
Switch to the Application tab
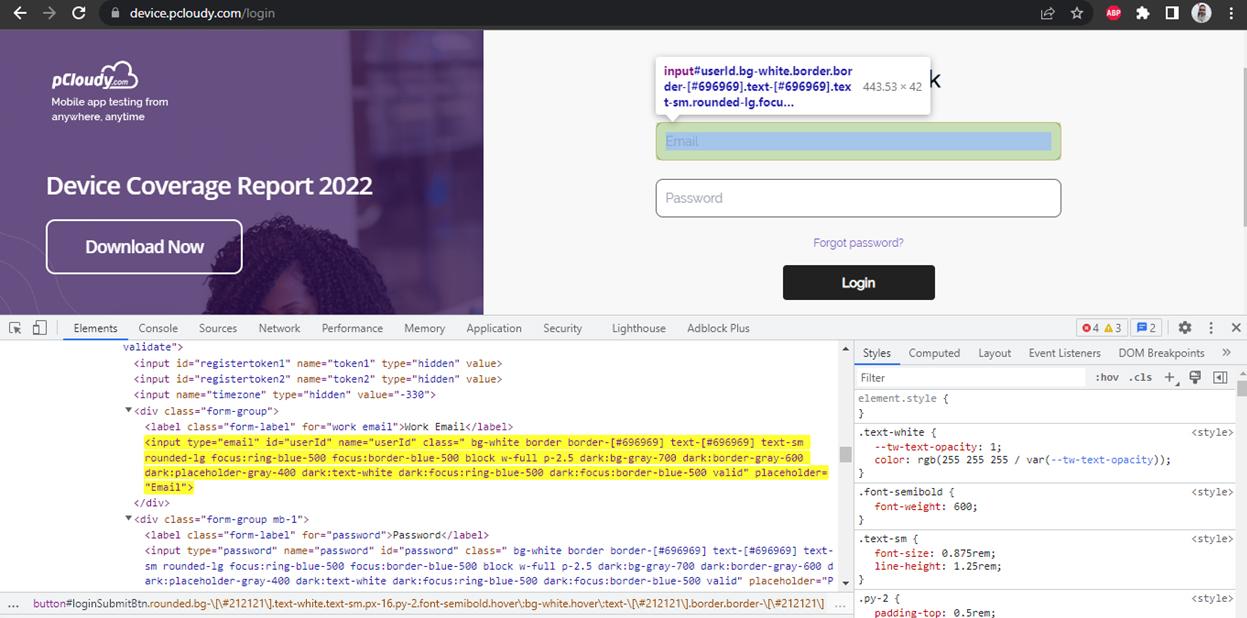pyautogui.click(x=494, y=328)
